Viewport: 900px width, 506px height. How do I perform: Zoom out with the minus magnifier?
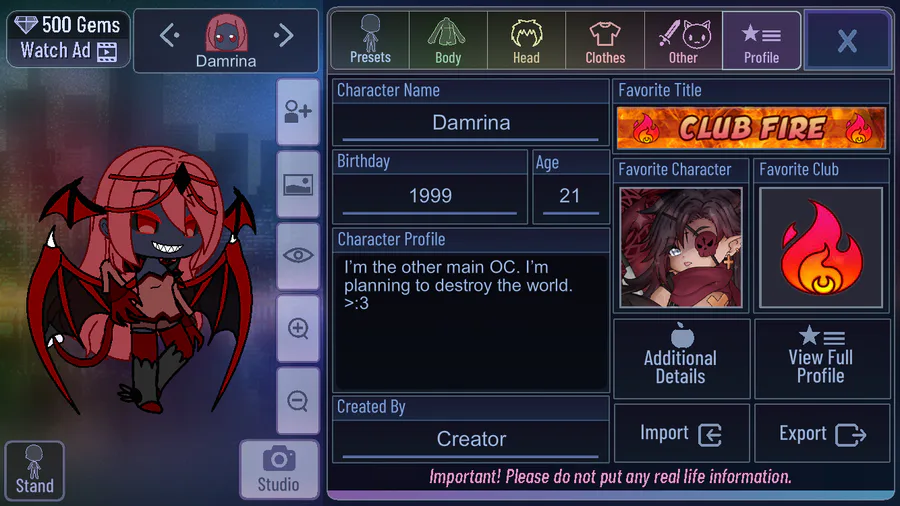pyautogui.click(x=298, y=400)
